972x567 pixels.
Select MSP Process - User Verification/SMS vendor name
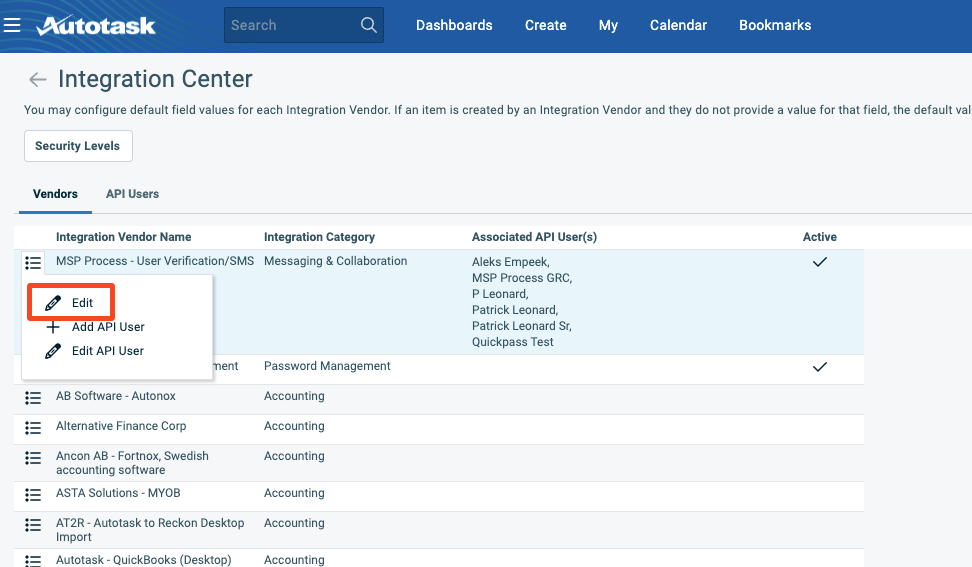tap(155, 261)
